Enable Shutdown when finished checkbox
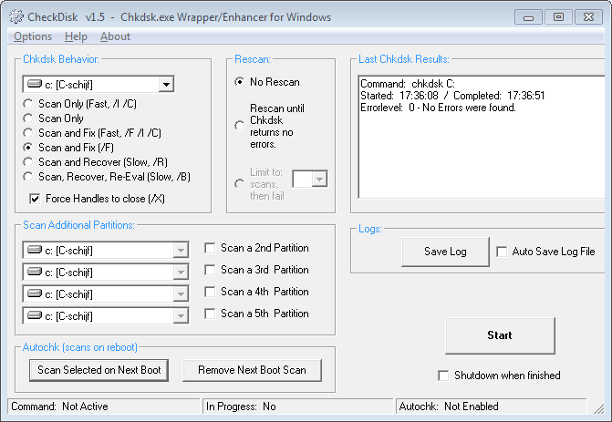 (x=443, y=376)
